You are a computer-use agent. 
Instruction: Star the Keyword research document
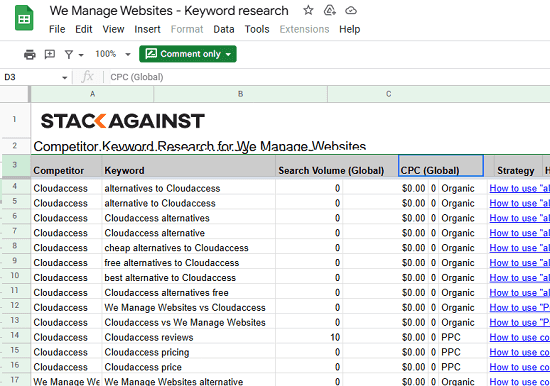click(x=308, y=11)
